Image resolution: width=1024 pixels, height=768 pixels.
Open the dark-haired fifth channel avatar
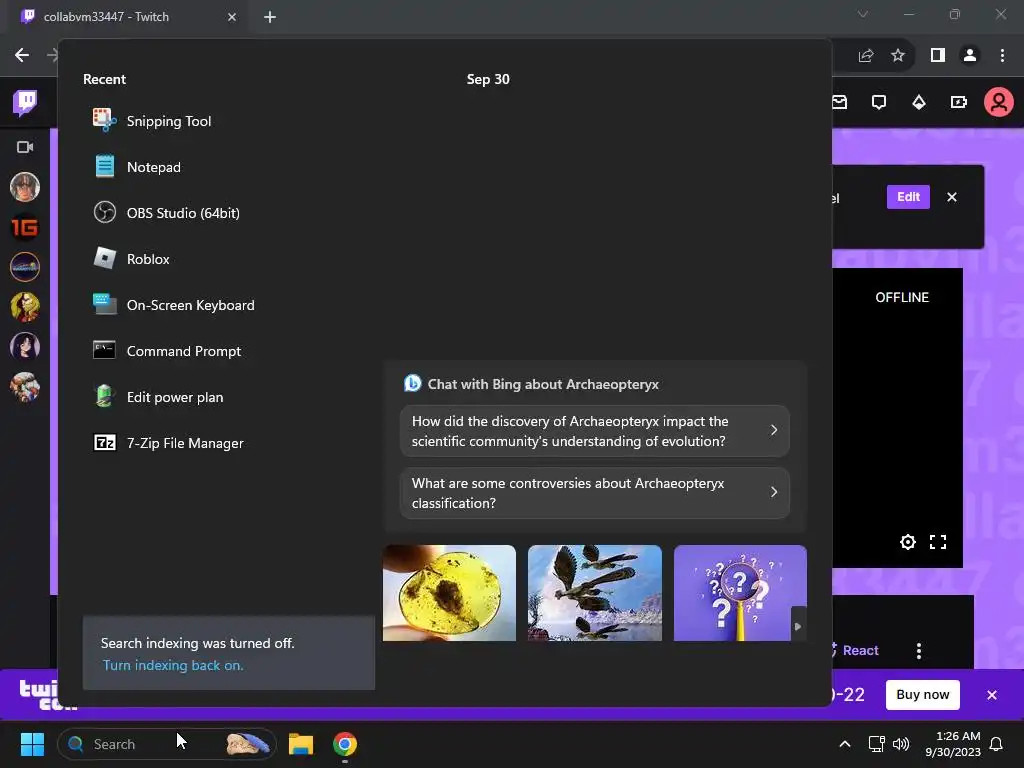click(x=25, y=346)
